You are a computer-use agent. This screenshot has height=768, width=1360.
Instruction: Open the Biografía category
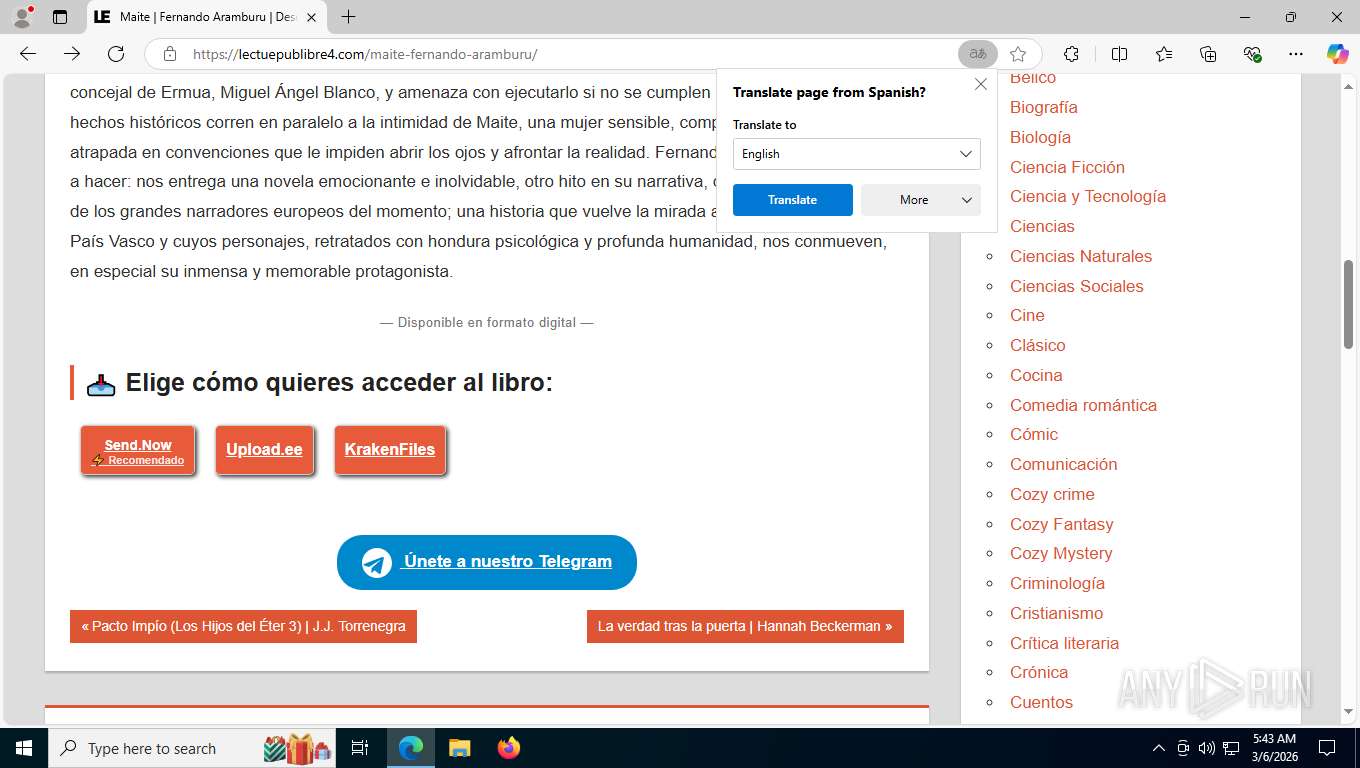pos(1044,107)
